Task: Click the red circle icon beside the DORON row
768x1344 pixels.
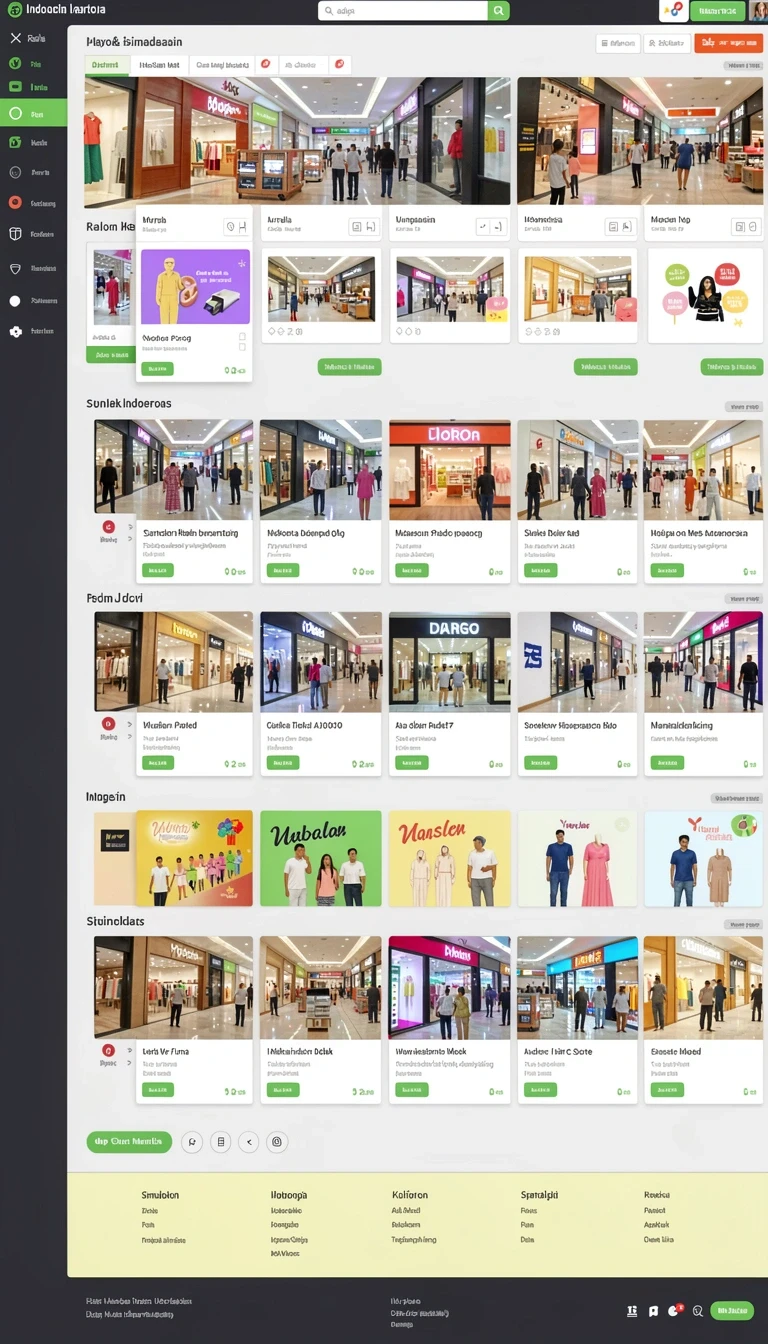Action: click(108, 527)
